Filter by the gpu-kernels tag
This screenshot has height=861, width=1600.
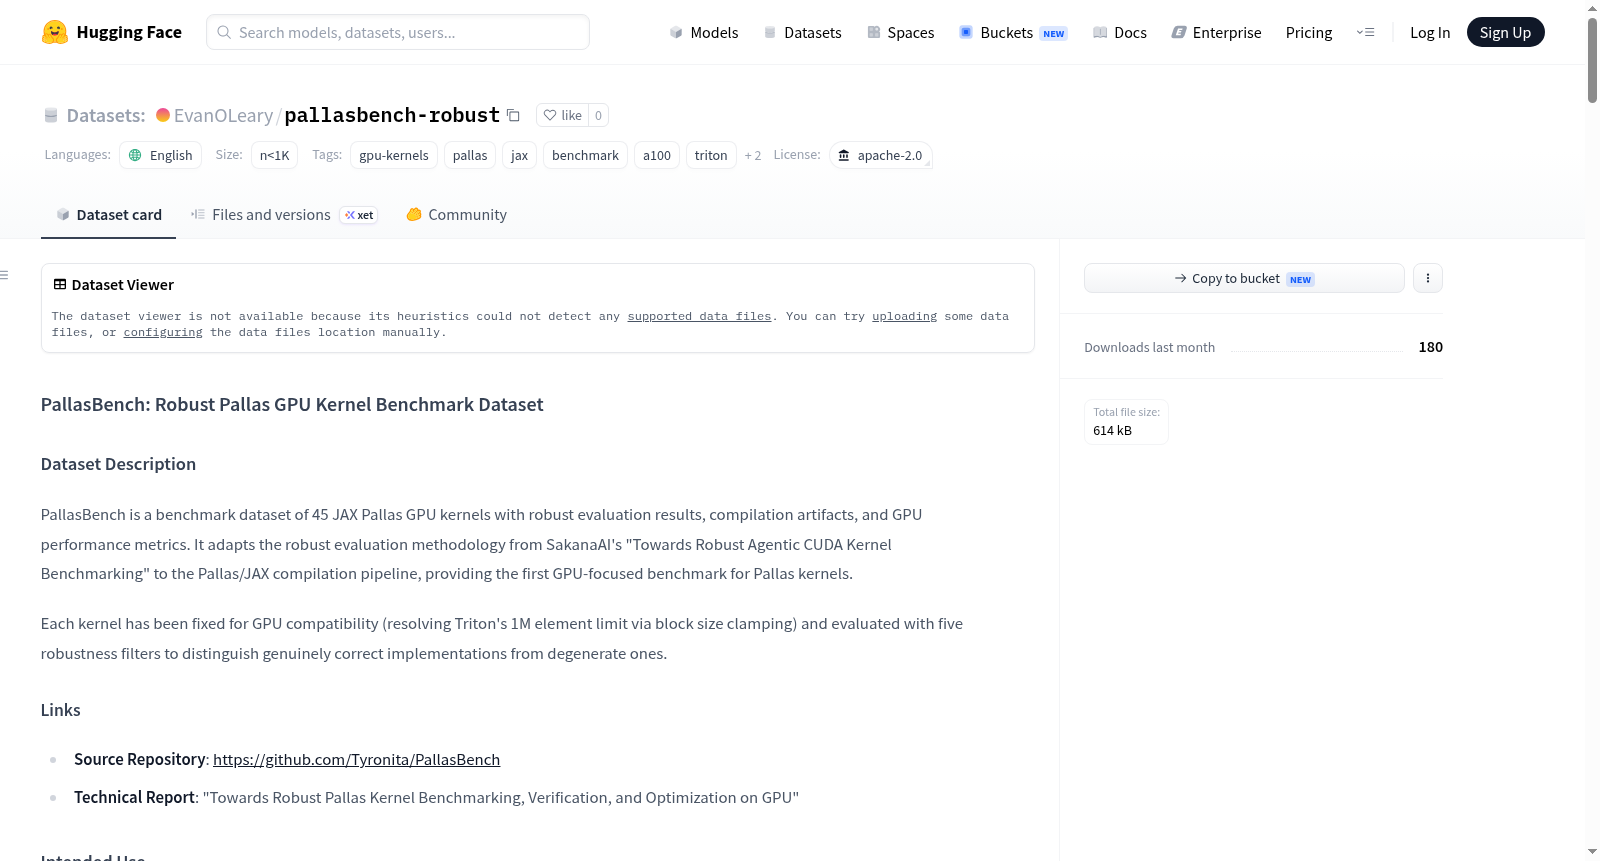click(x=394, y=155)
